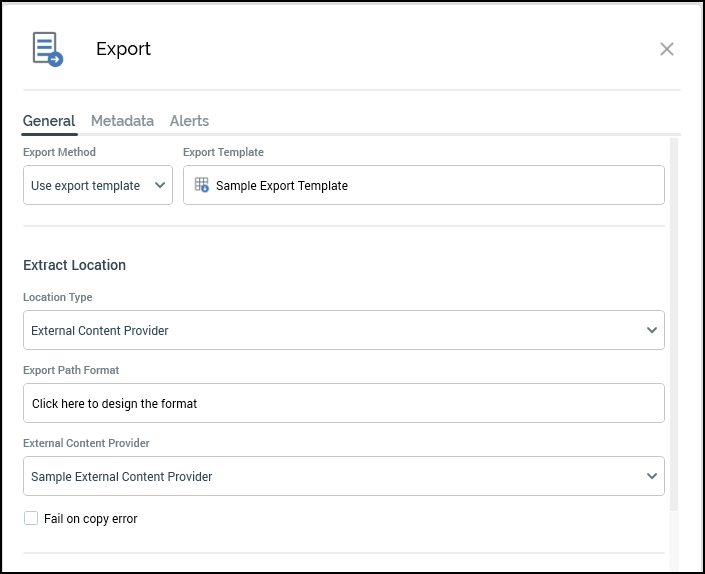
Task: Enable the Fail on copy error checkbox
Action: [31, 518]
